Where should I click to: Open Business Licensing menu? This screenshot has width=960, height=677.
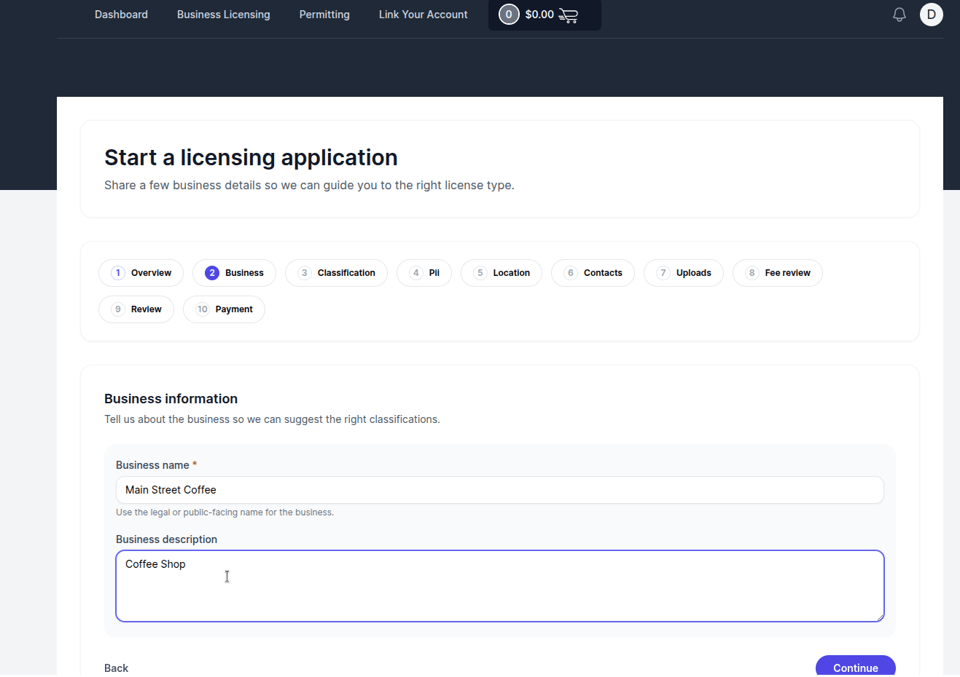pyautogui.click(x=223, y=15)
